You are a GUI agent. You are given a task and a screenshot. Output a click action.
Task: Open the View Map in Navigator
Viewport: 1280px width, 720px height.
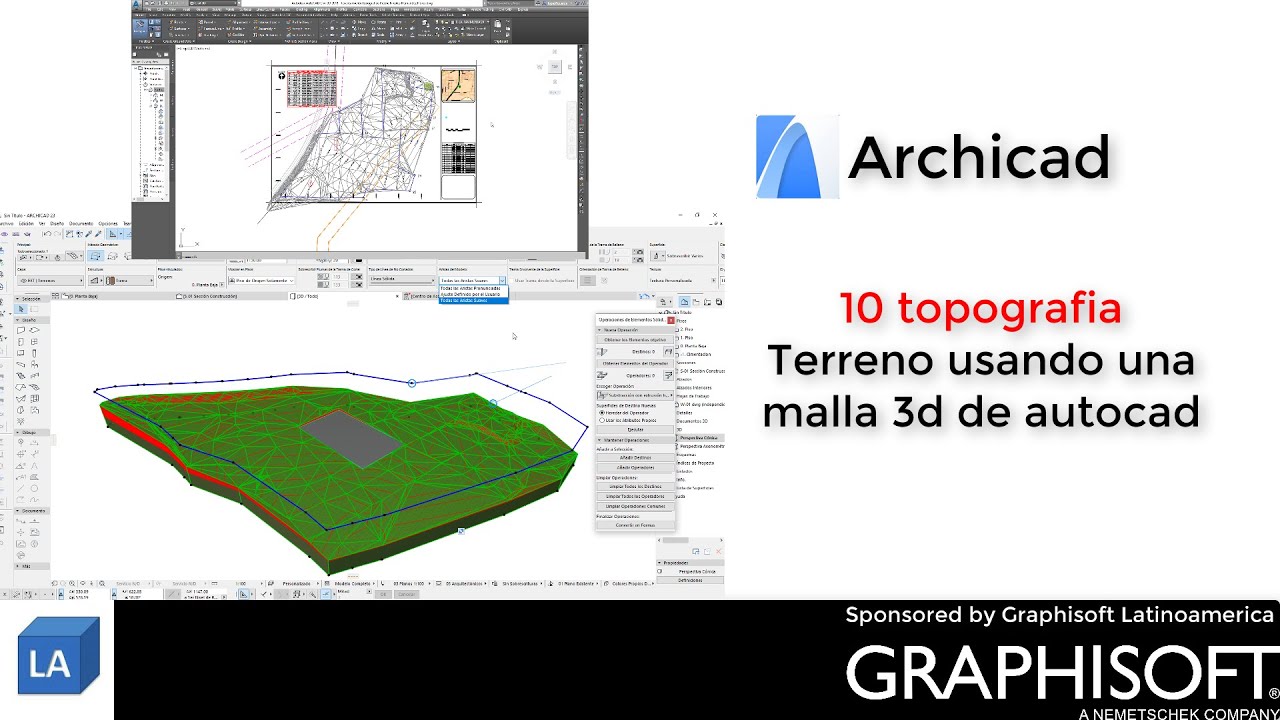[696, 302]
